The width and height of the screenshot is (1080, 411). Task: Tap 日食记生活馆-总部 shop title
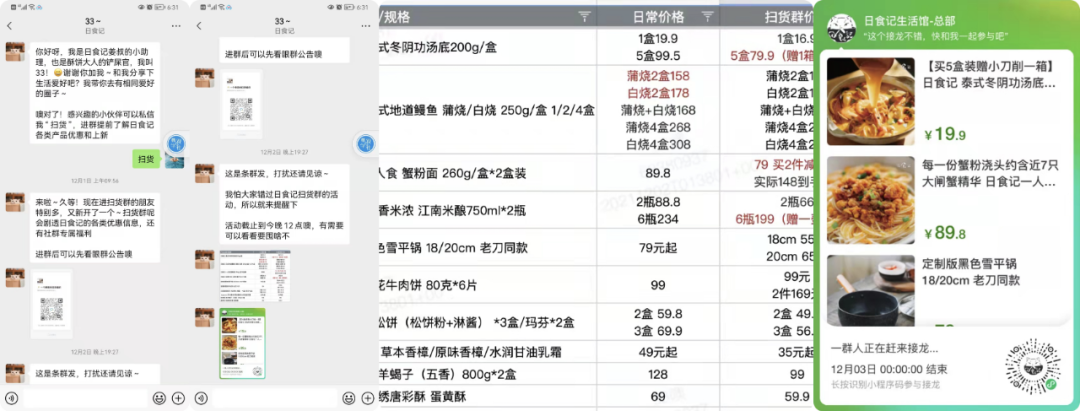[x=910, y=21]
